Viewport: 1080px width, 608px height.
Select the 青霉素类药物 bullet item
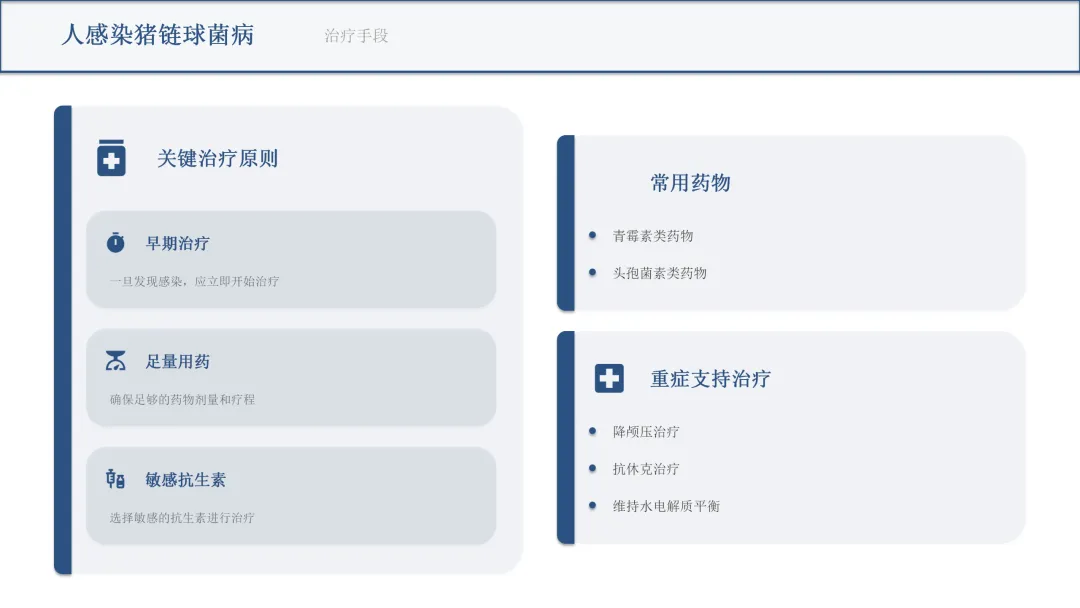[x=653, y=236]
